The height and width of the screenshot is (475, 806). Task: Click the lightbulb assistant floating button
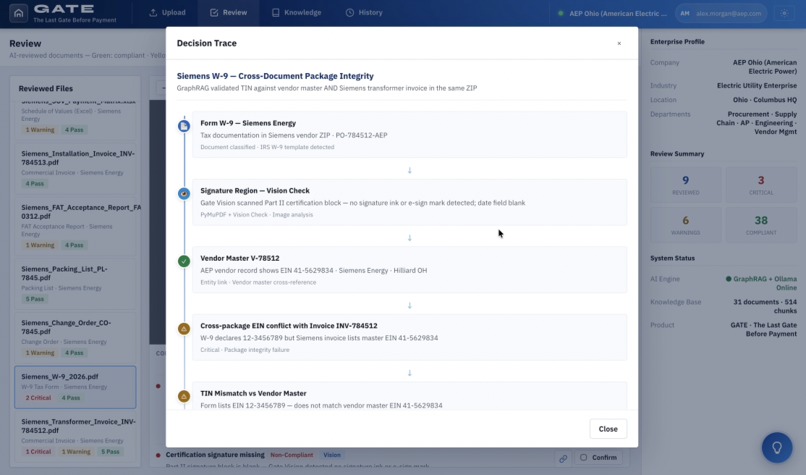click(x=777, y=447)
